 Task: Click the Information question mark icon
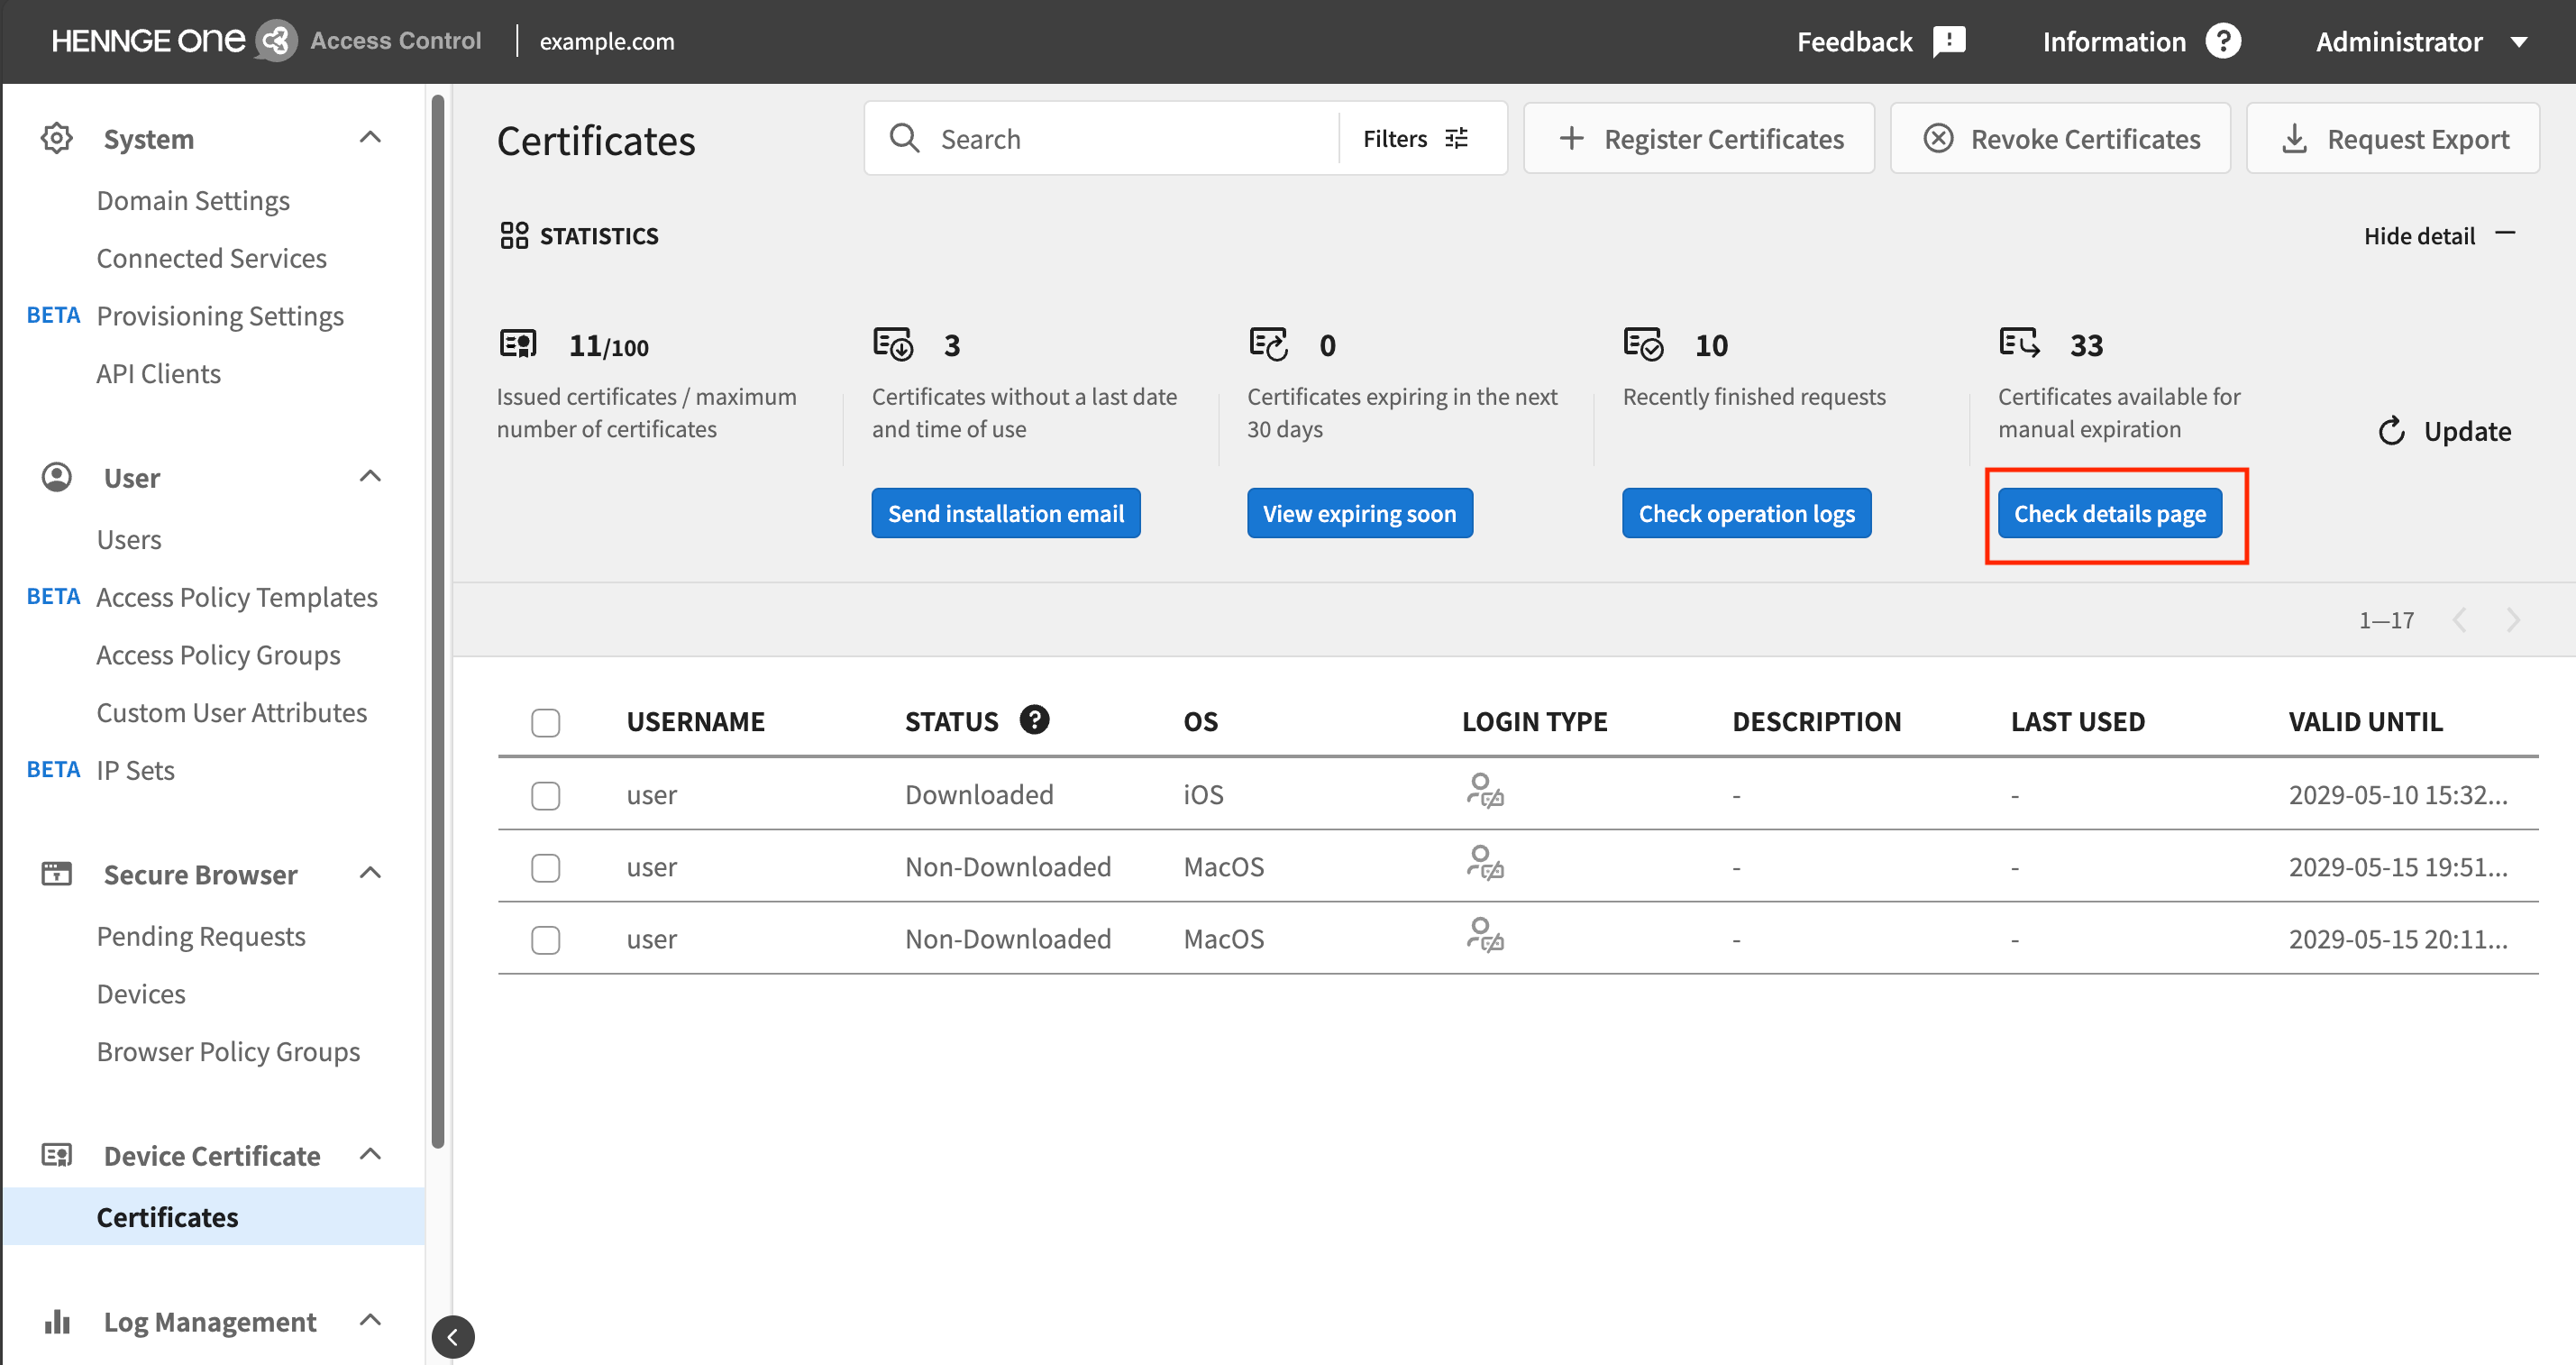point(2223,41)
